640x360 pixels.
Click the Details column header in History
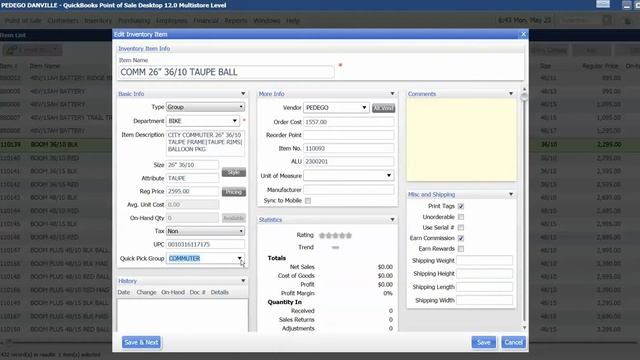(220, 292)
